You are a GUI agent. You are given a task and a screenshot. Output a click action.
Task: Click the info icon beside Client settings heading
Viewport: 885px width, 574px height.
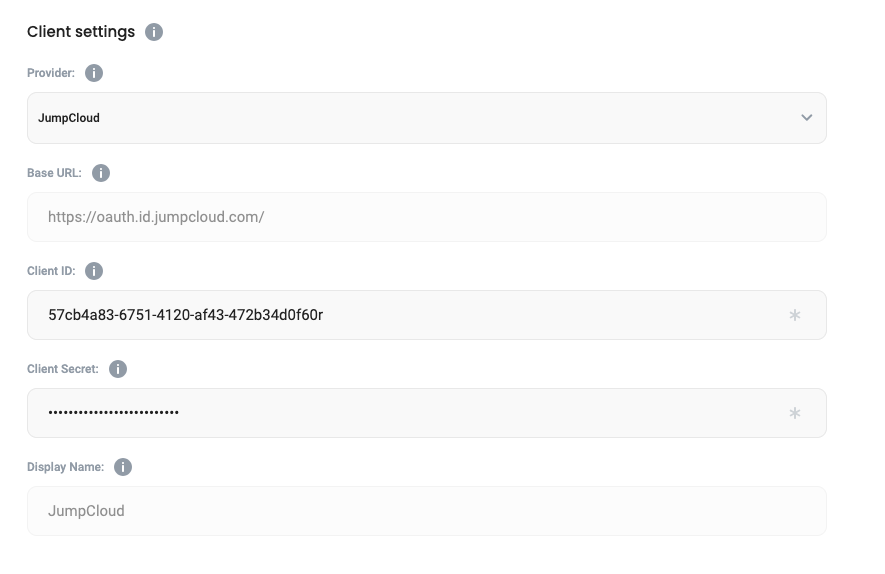154,32
